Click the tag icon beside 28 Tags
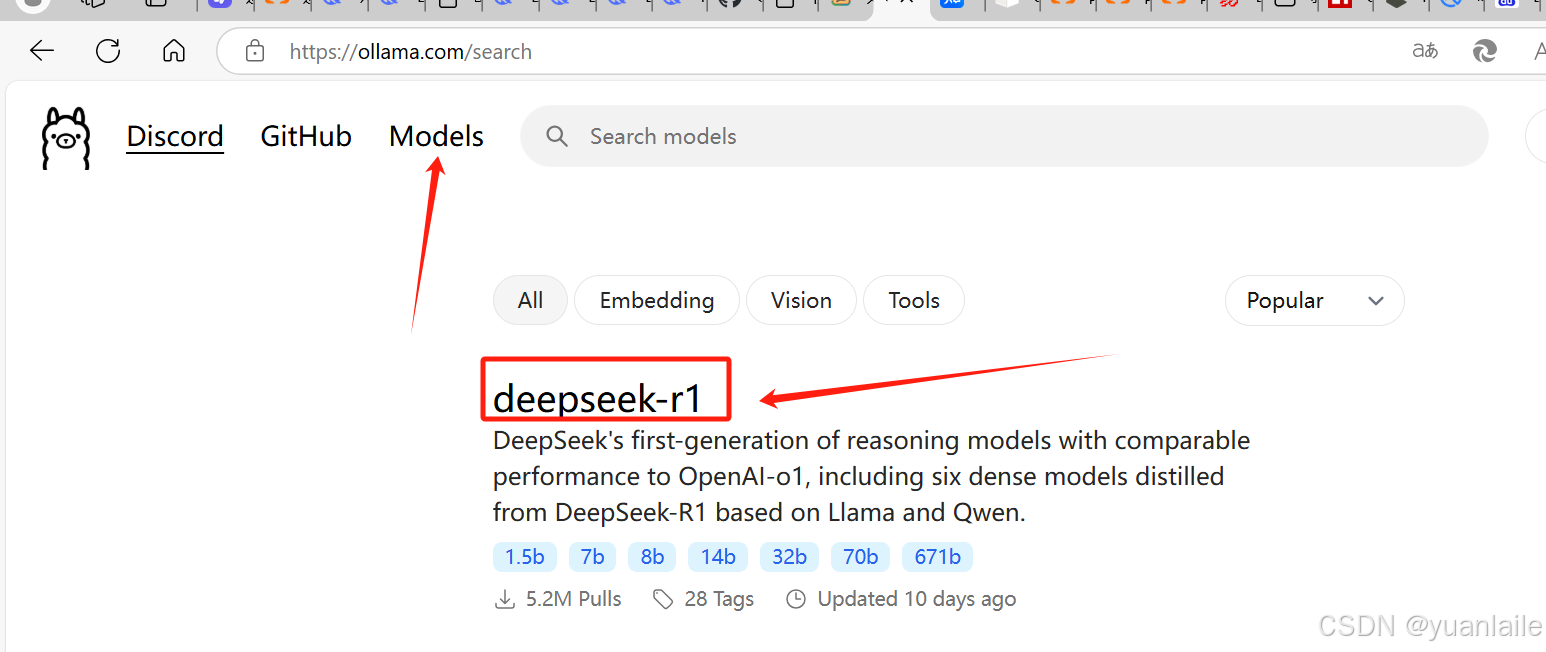 click(662, 599)
